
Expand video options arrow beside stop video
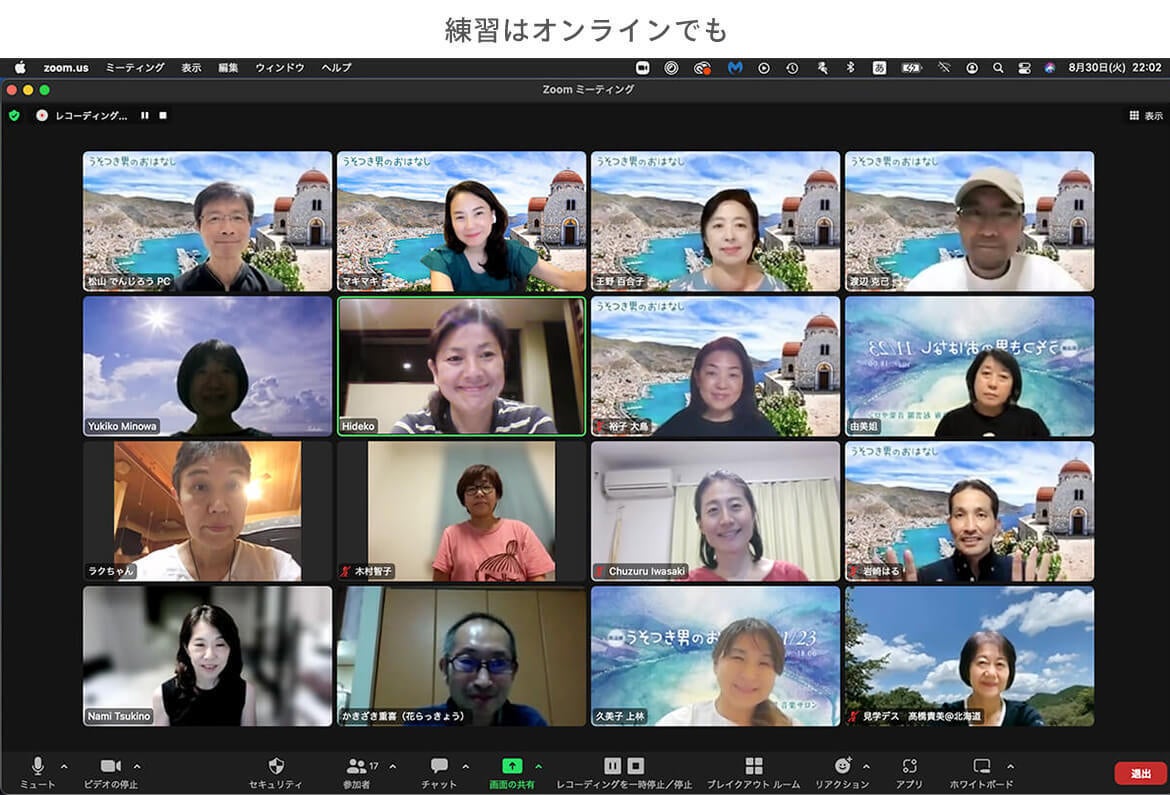point(137,767)
